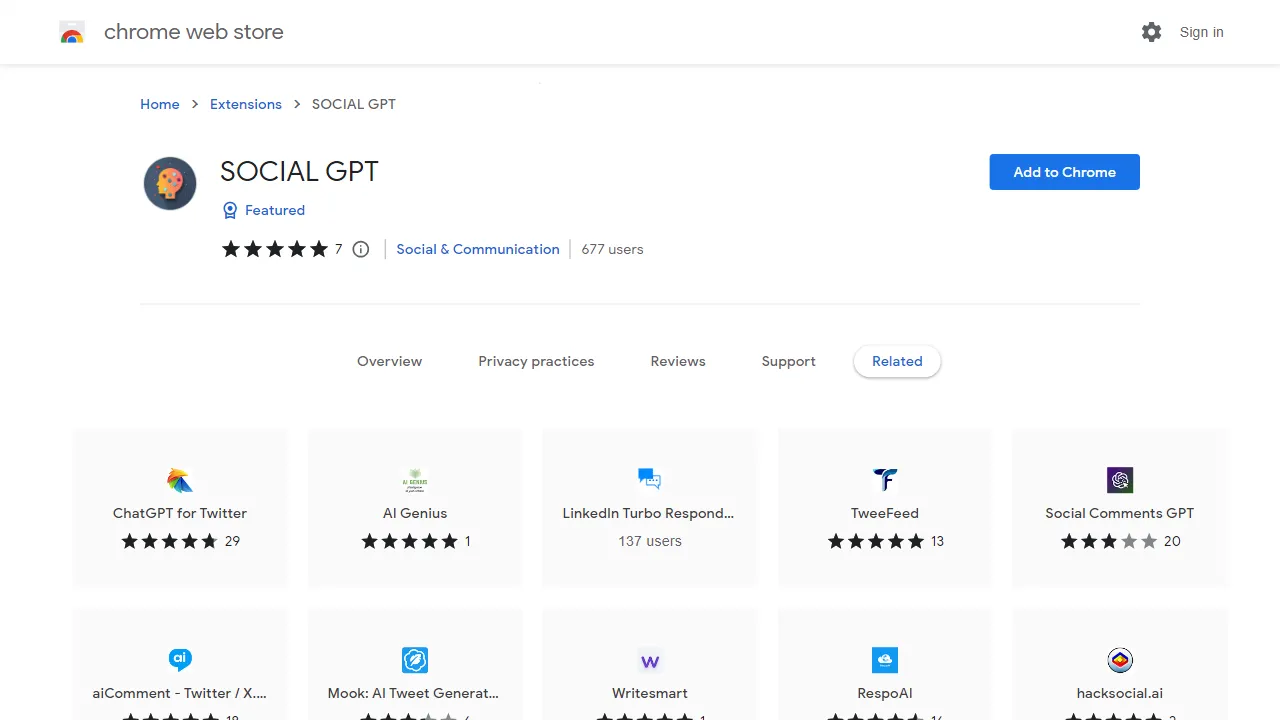Click the 677 users text
The height and width of the screenshot is (720, 1280).
coord(612,249)
